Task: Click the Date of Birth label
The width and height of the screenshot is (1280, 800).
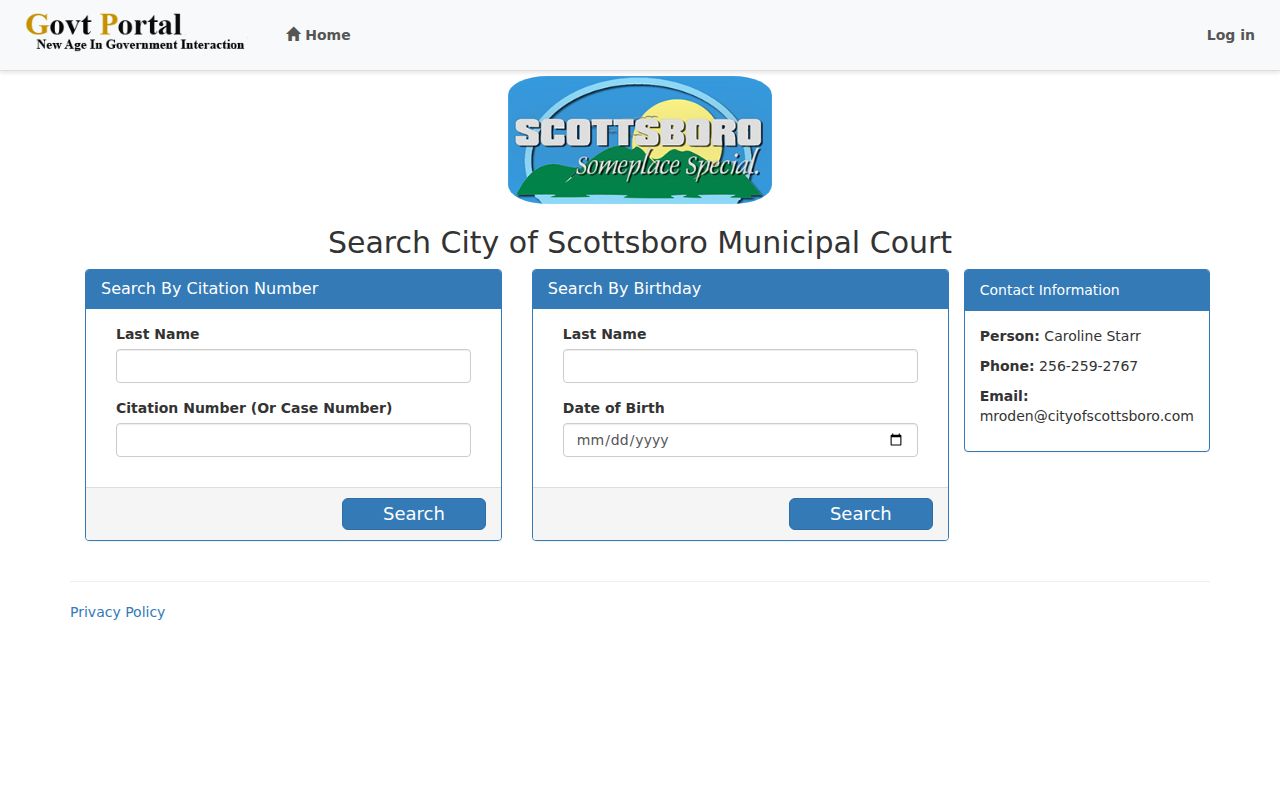Action: coord(613,408)
